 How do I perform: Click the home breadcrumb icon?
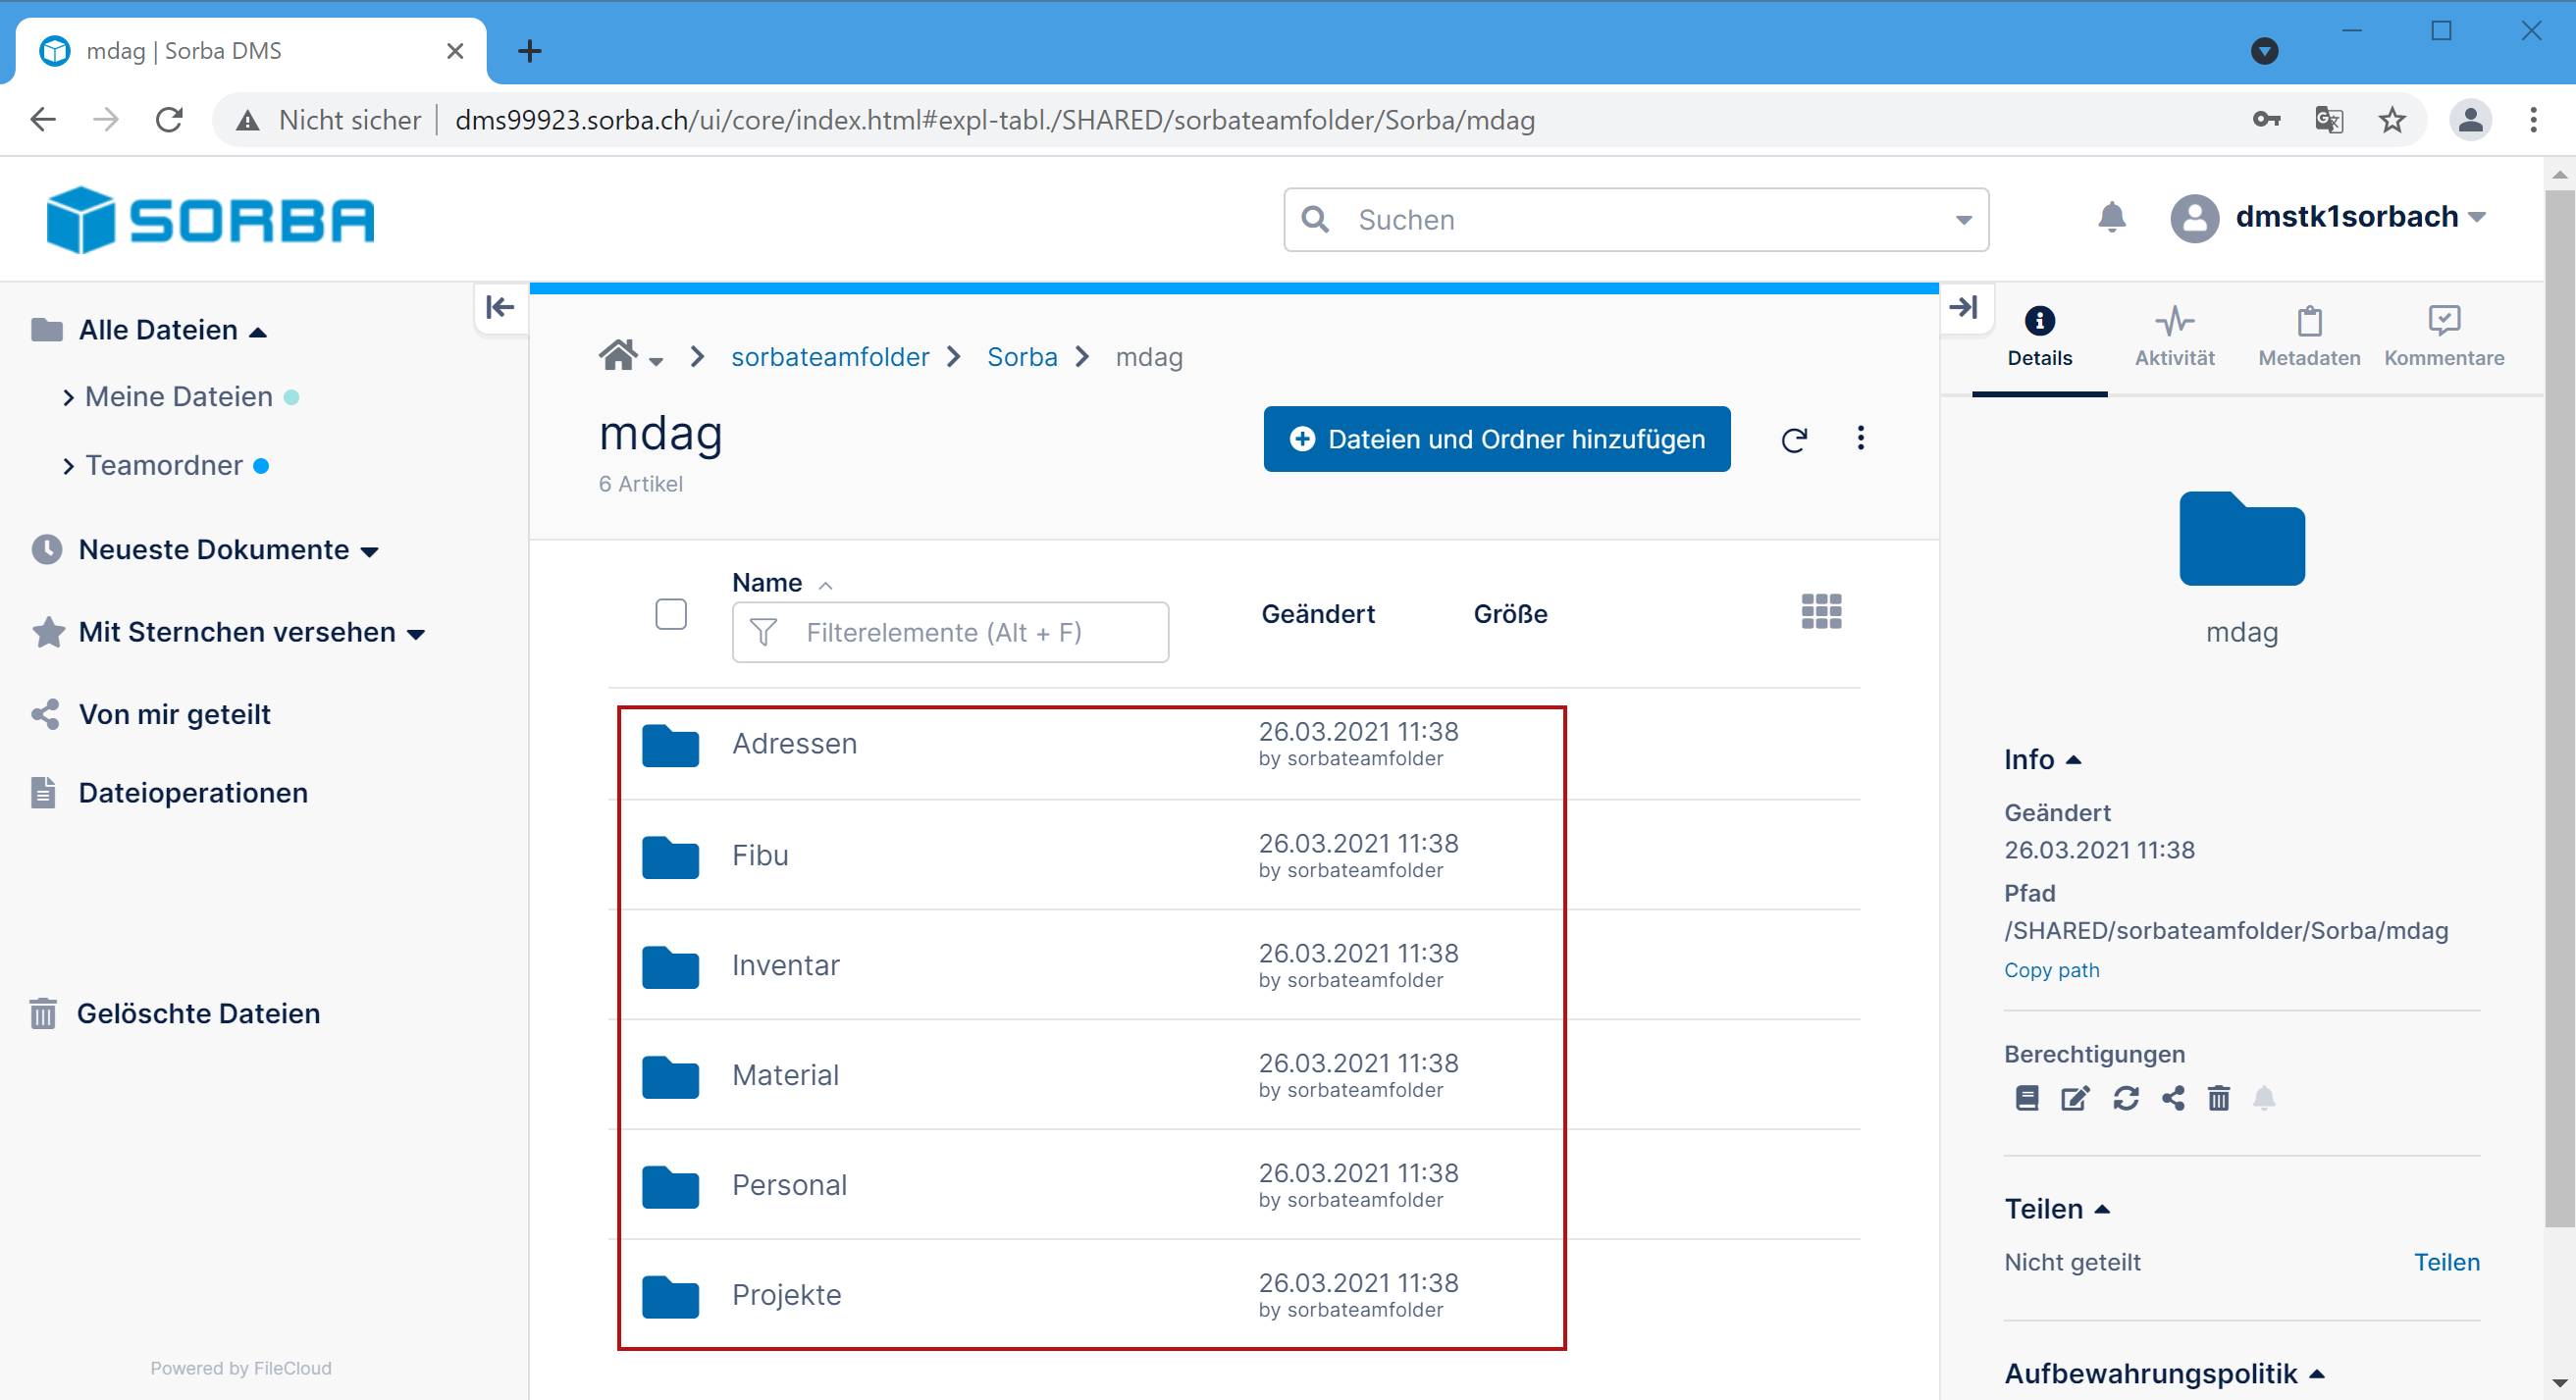618,356
